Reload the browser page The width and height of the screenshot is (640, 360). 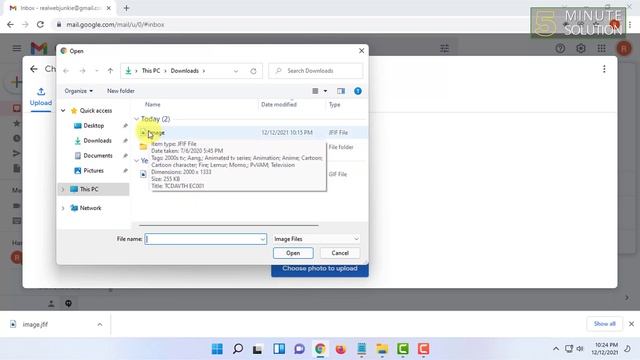(40, 24)
